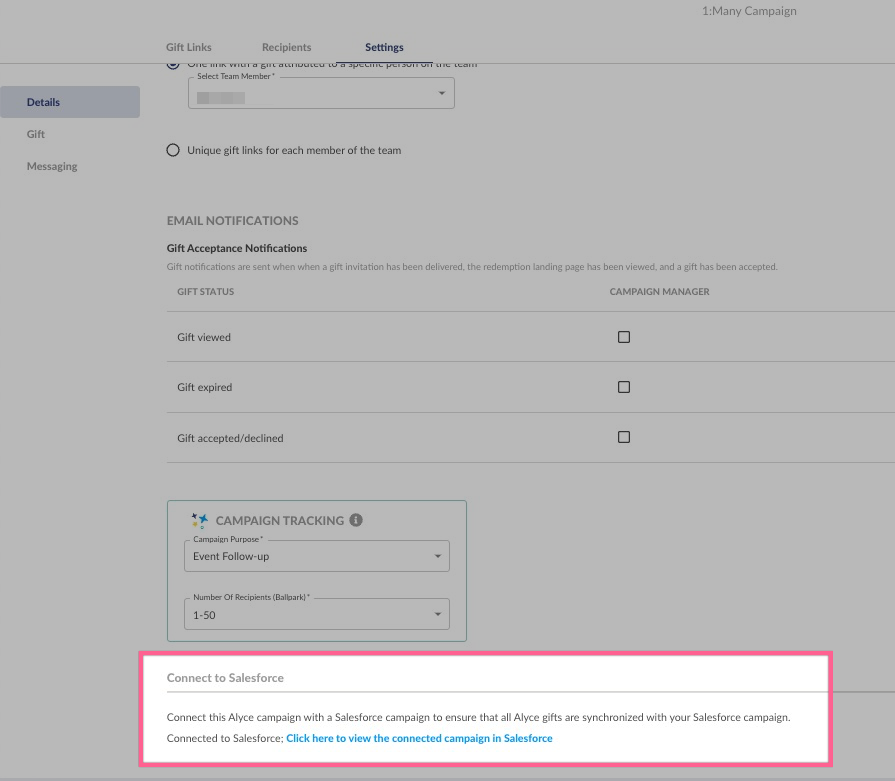This screenshot has width=895, height=781.
Task: Click the CAMPAIGN MANAGER column header
Action: 659,292
